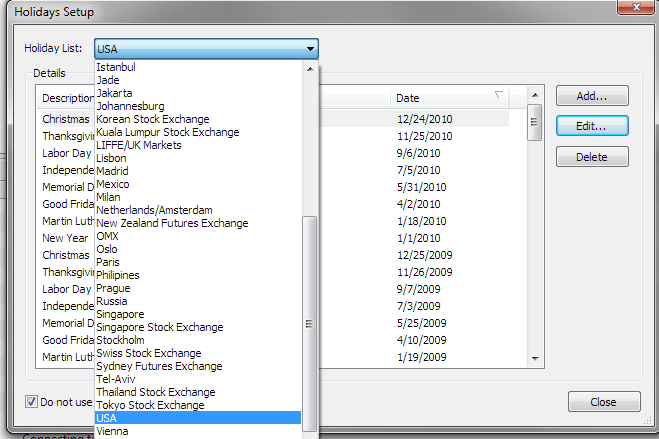Click the details table scrollbar thumb
Screen dimensions: 659x439
coord(535,122)
